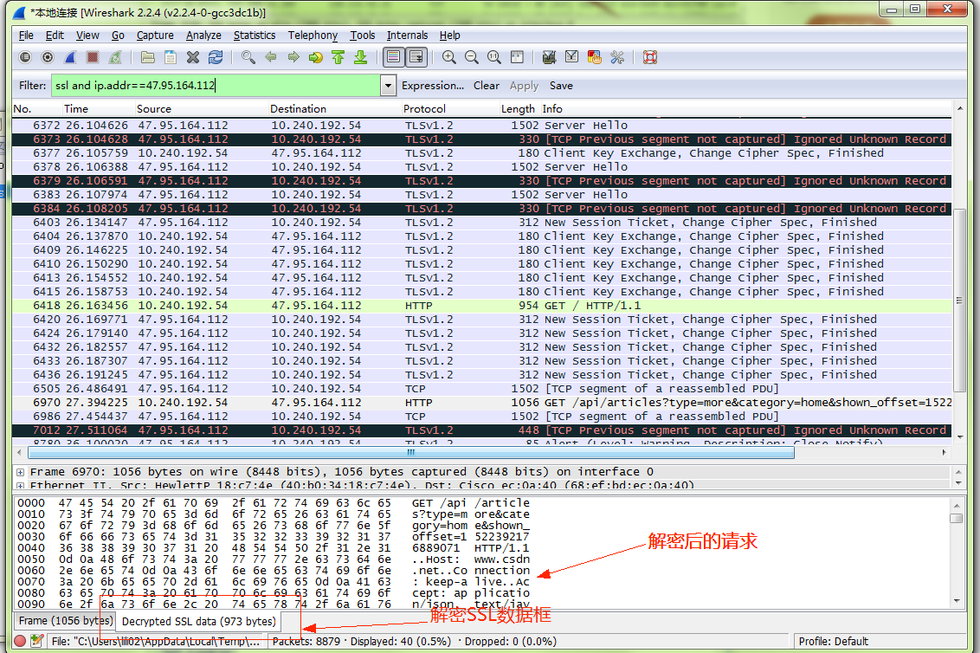The width and height of the screenshot is (980, 653).
Task: Expand the Frame 6970 details tree
Action: pyautogui.click(x=21, y=472)
